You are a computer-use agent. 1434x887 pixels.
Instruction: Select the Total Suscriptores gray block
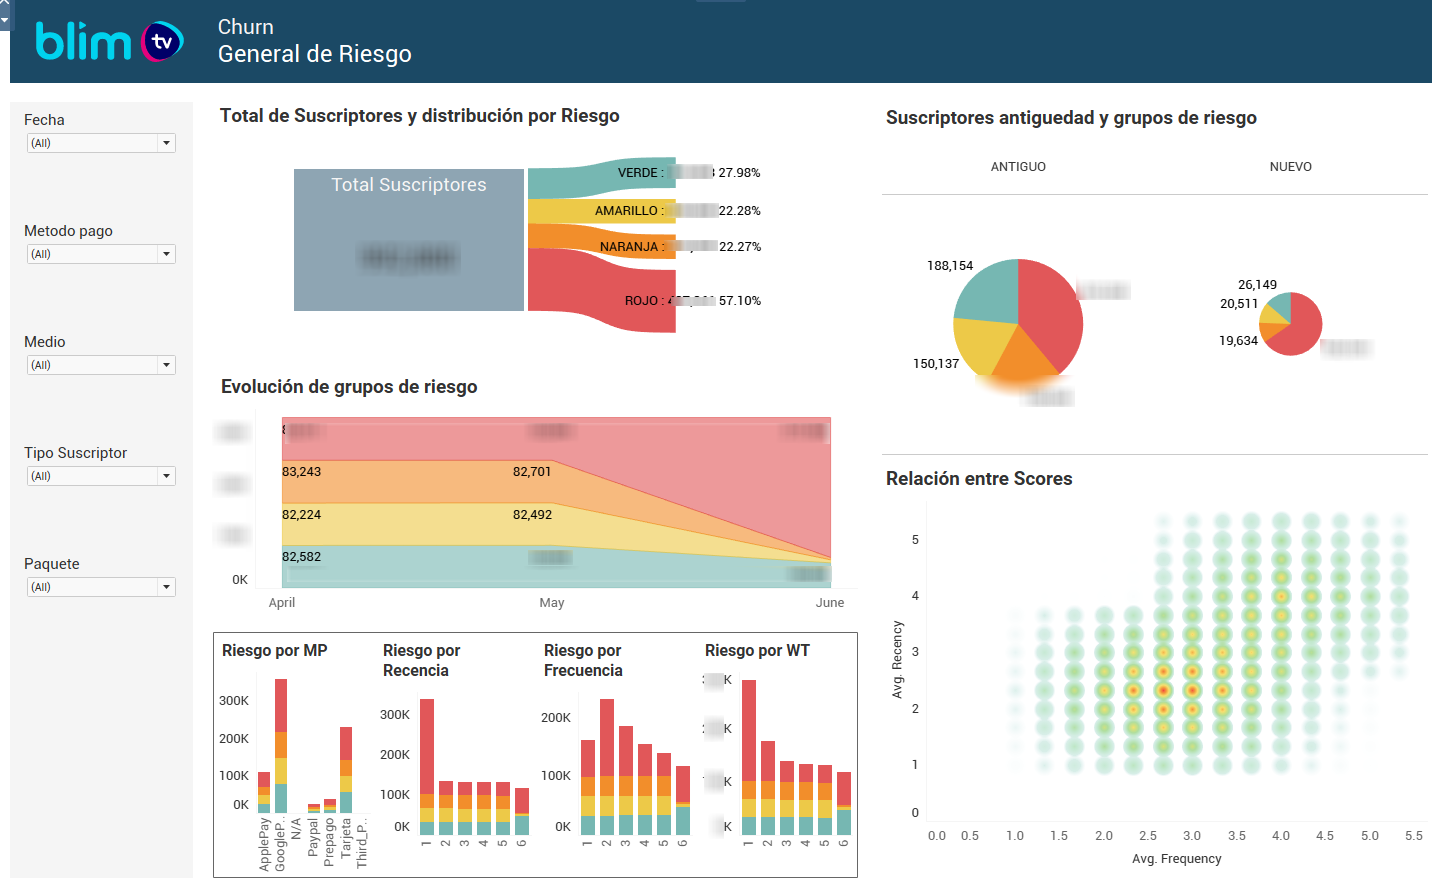tap(408, 240)
